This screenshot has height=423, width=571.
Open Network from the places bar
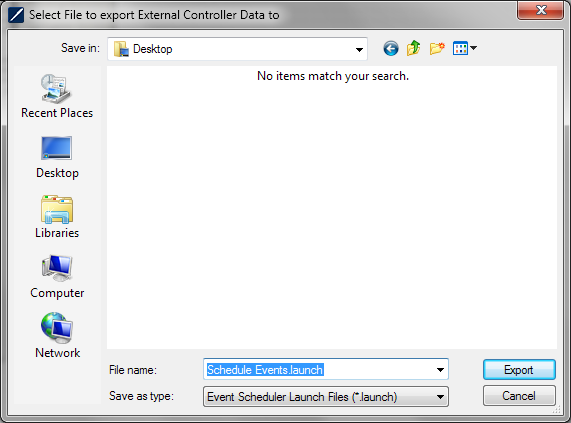(x=57, y=336)
